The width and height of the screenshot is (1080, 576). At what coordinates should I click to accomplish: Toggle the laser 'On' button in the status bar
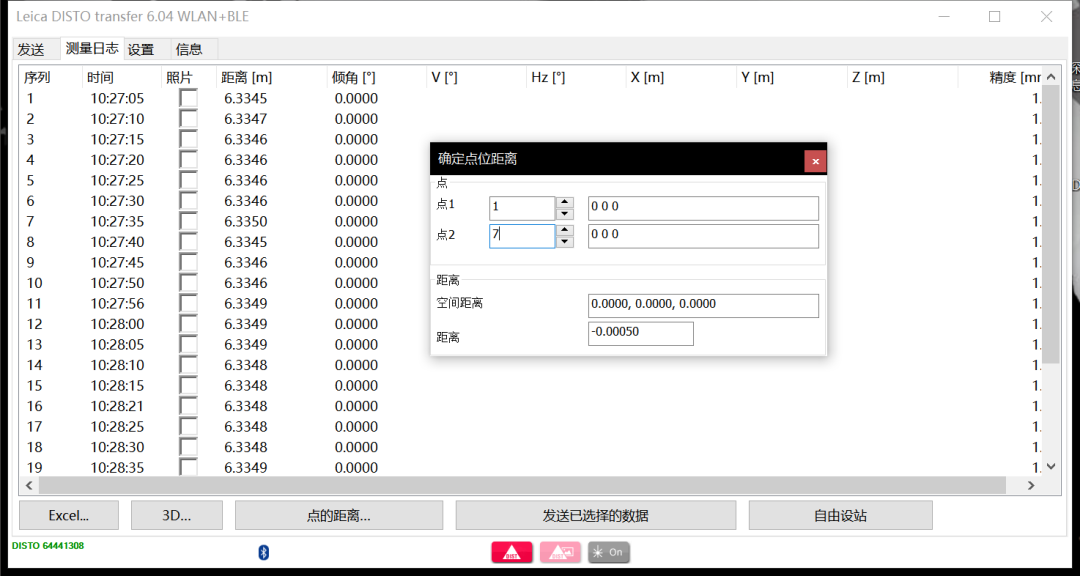tap(608, 551)
